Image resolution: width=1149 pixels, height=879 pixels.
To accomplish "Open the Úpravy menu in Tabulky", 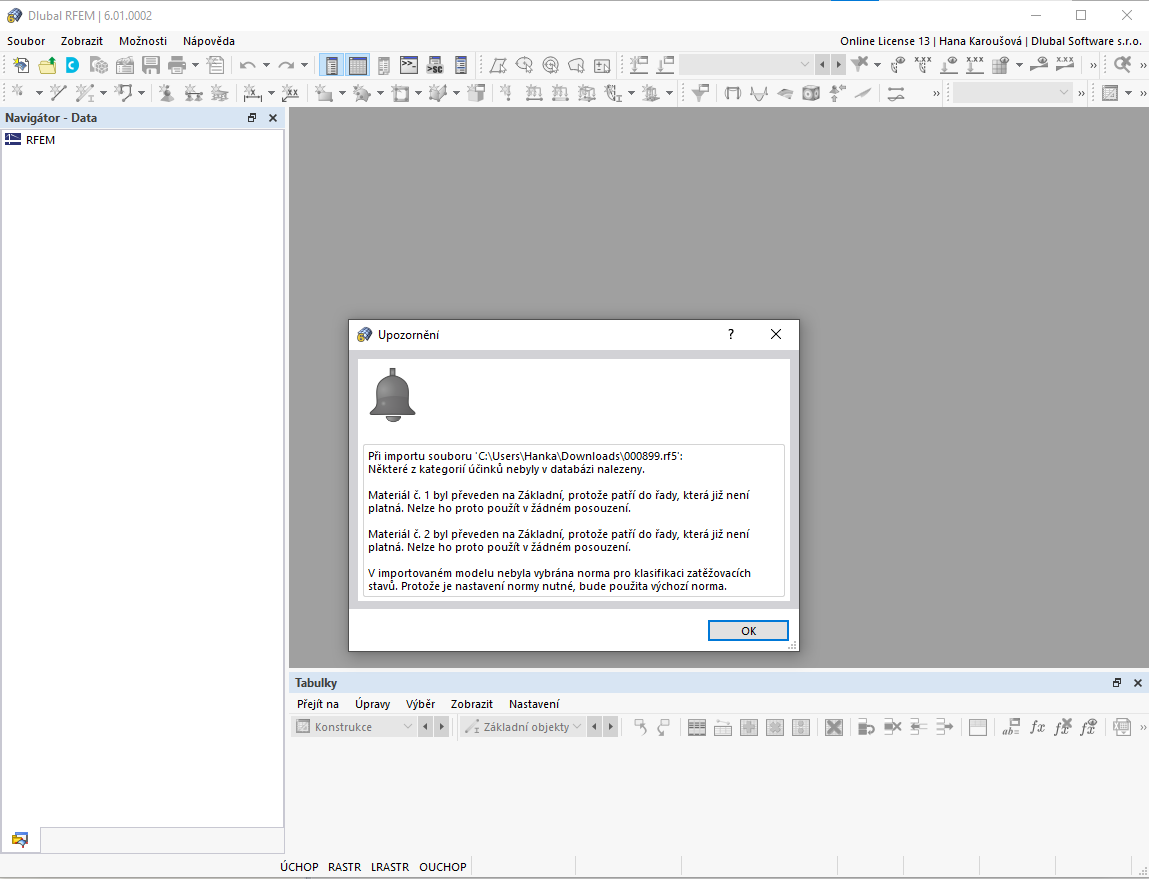I will pyautogui.click(x=372, y=704).
